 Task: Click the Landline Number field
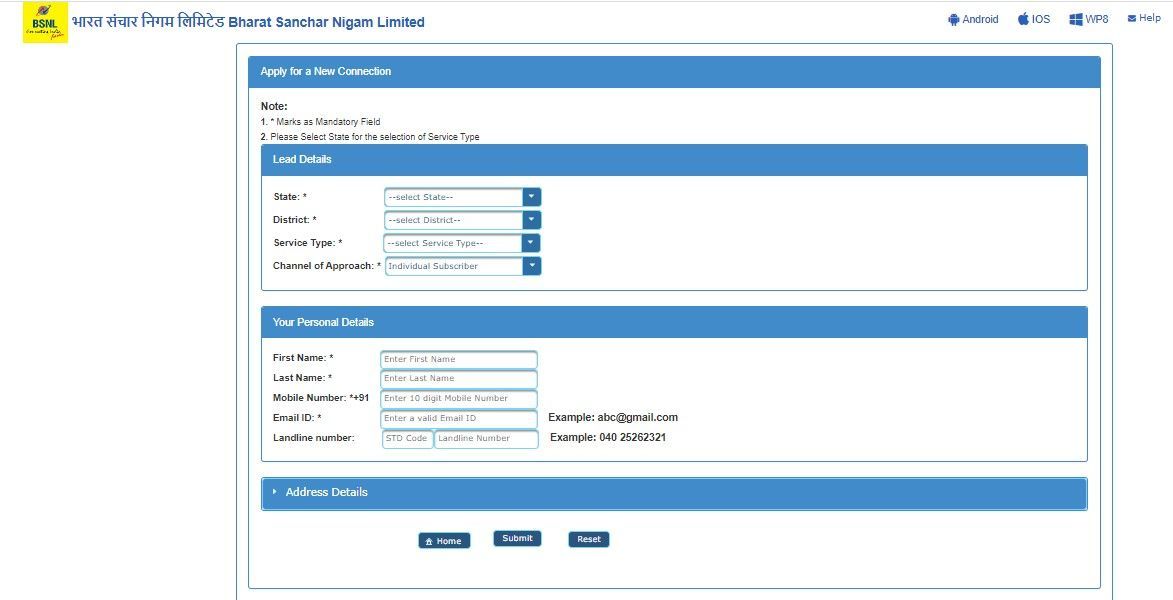486,439
